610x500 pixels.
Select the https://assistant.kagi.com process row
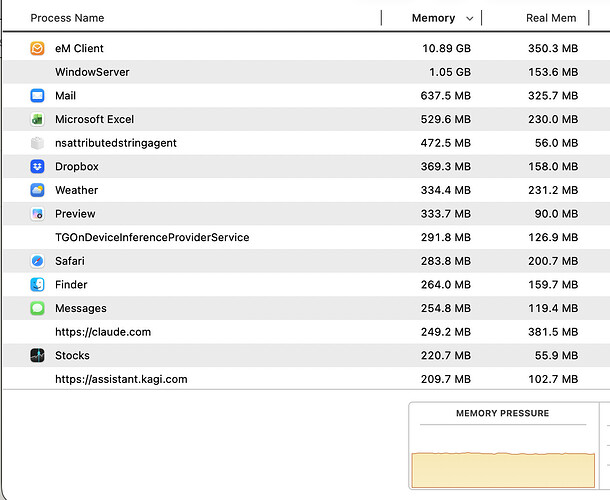307,379
